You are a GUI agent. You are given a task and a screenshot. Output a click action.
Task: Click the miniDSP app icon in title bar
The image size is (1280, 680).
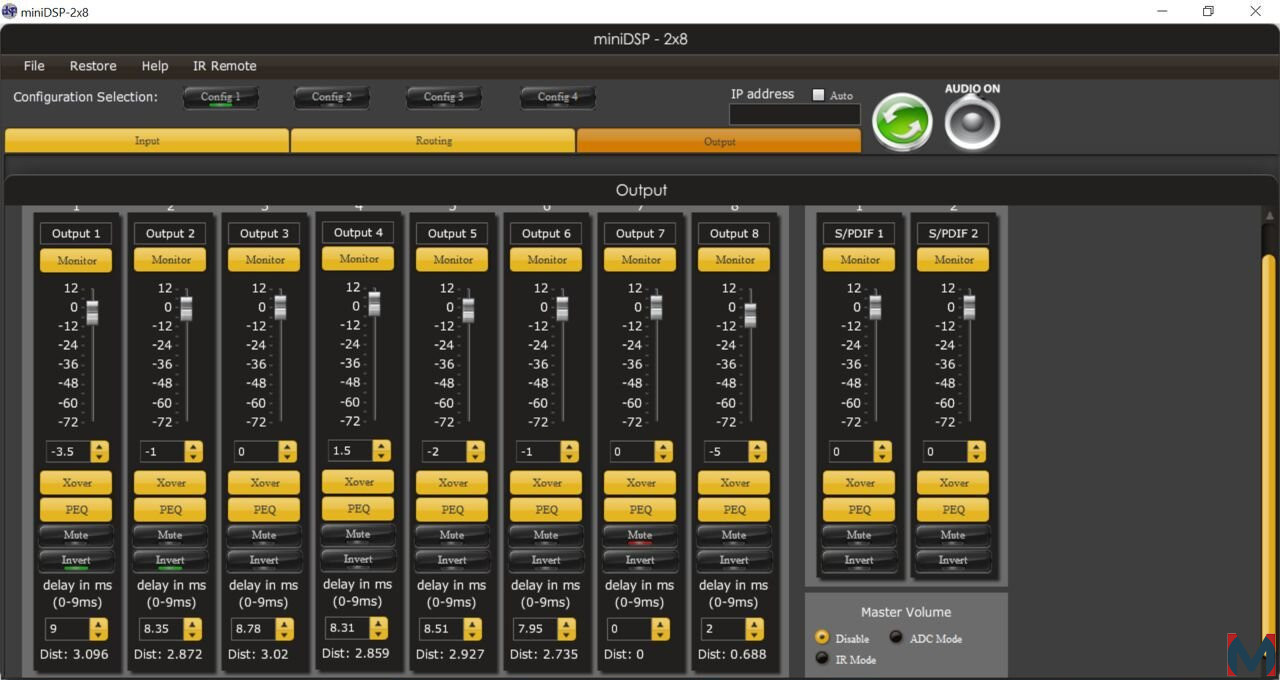pyautogui.click(x=10, y=11)
